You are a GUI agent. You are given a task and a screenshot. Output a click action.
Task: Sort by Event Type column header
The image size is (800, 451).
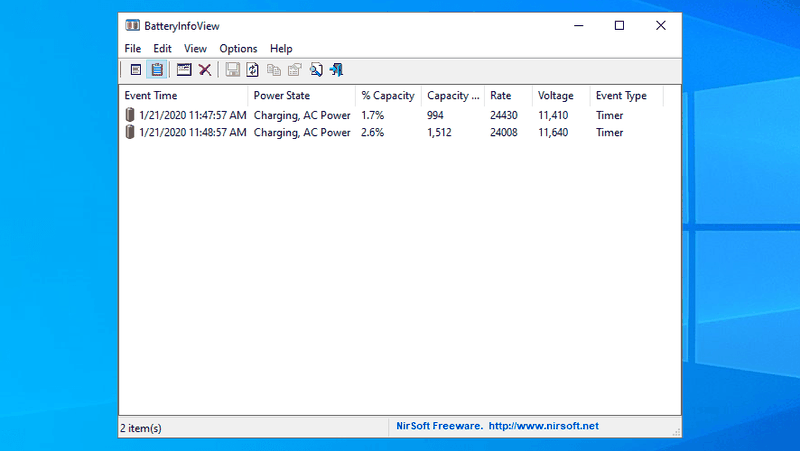[627, 95]
